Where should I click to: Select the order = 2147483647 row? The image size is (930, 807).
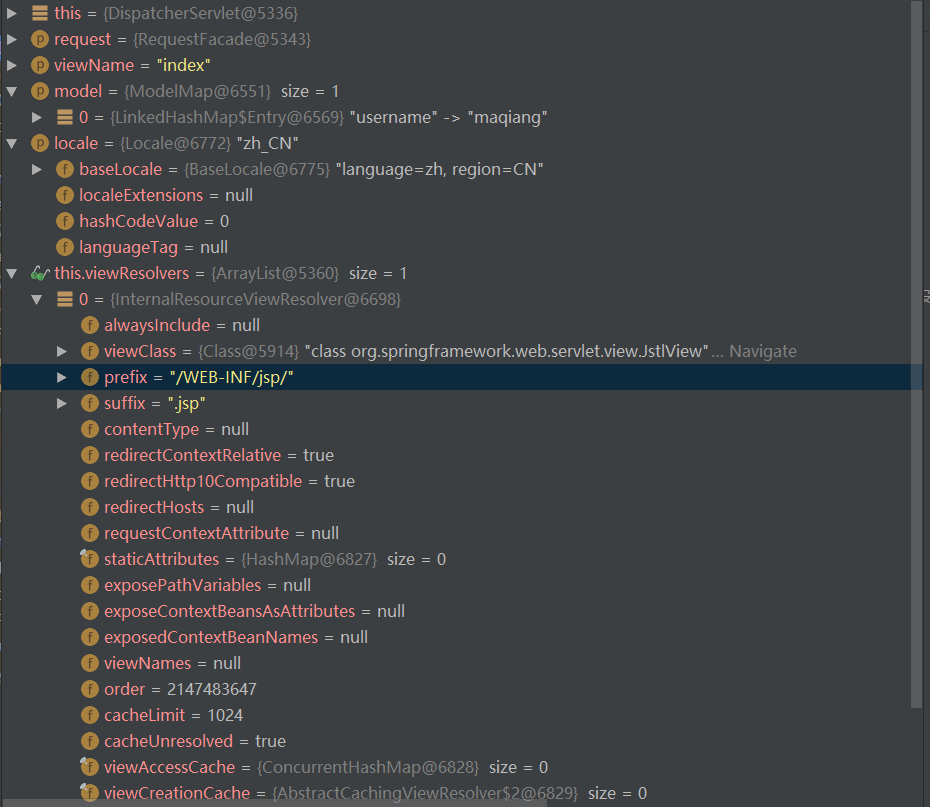tap(456, 689)
